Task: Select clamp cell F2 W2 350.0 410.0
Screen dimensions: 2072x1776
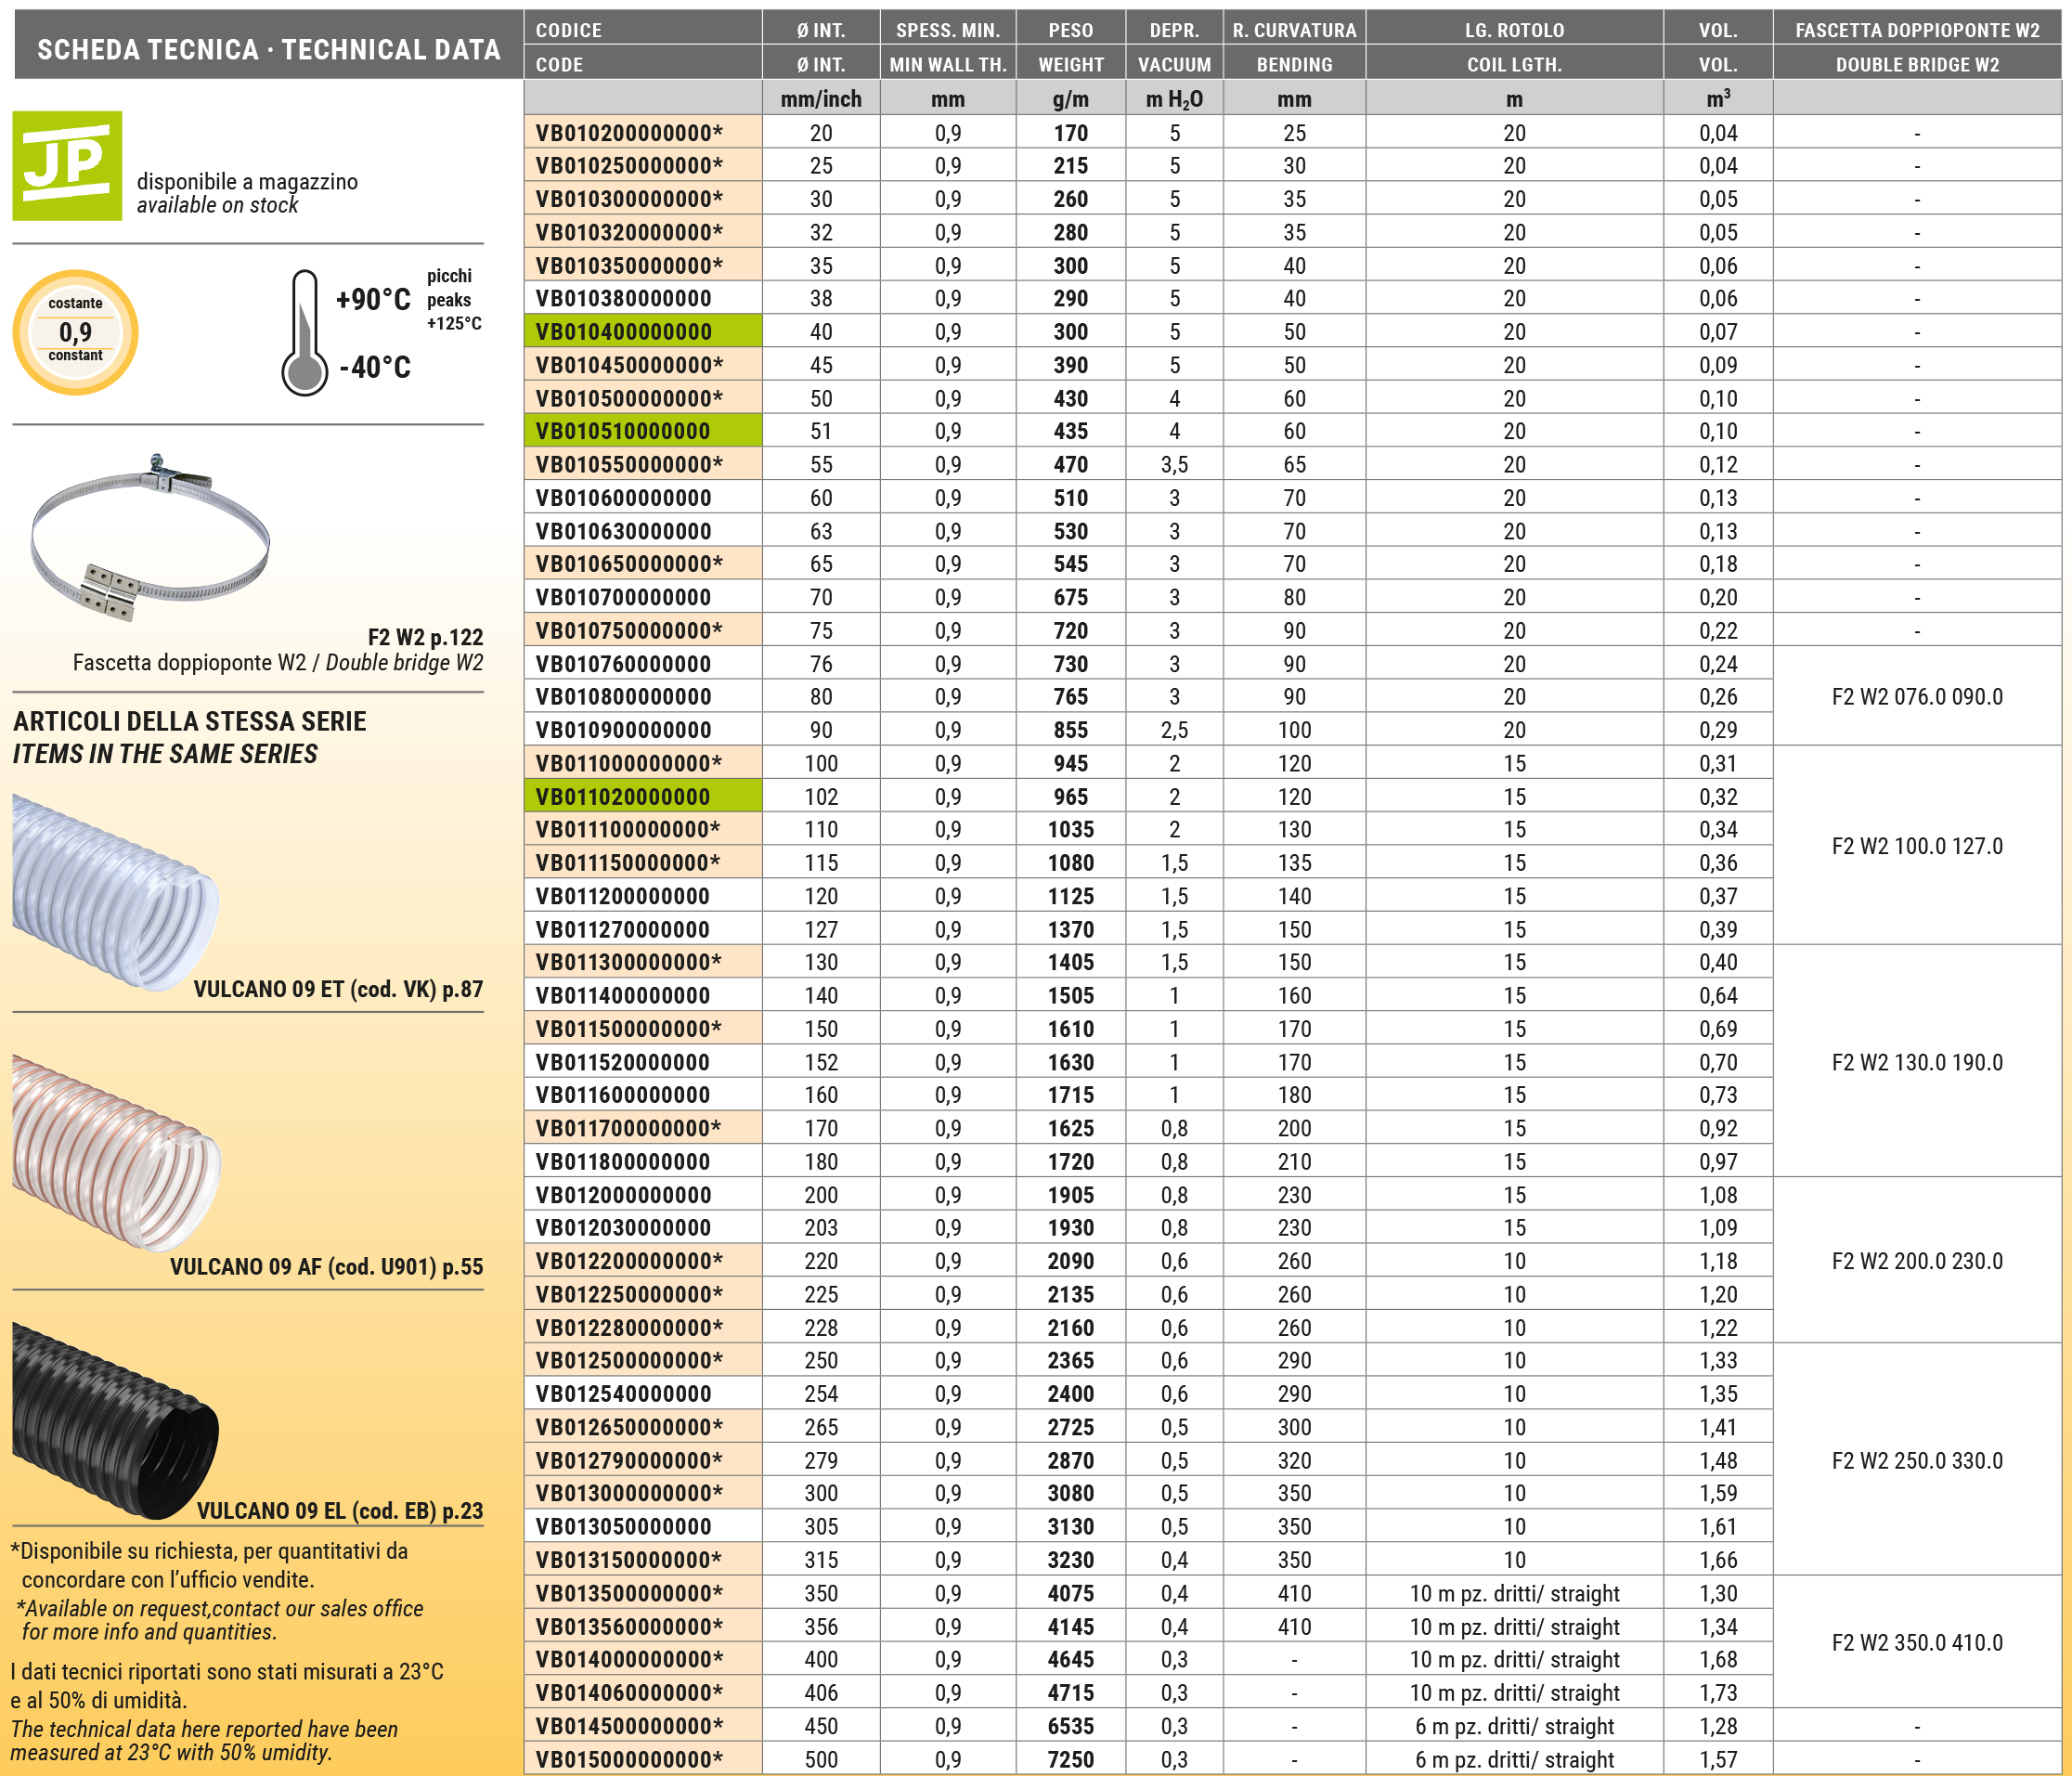Action: pos(1916,1642)
